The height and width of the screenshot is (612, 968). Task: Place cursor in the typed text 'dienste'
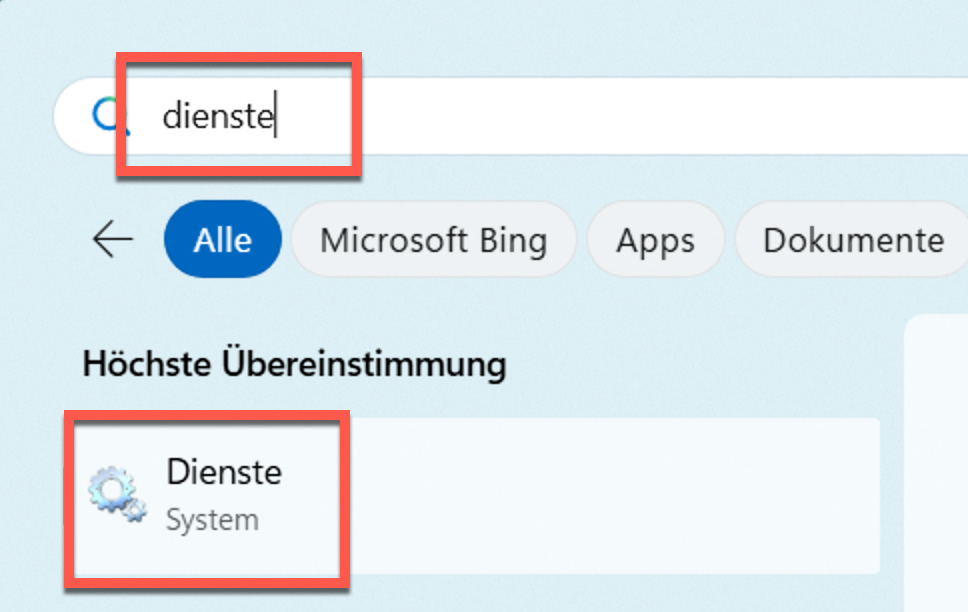pos(216,117)
